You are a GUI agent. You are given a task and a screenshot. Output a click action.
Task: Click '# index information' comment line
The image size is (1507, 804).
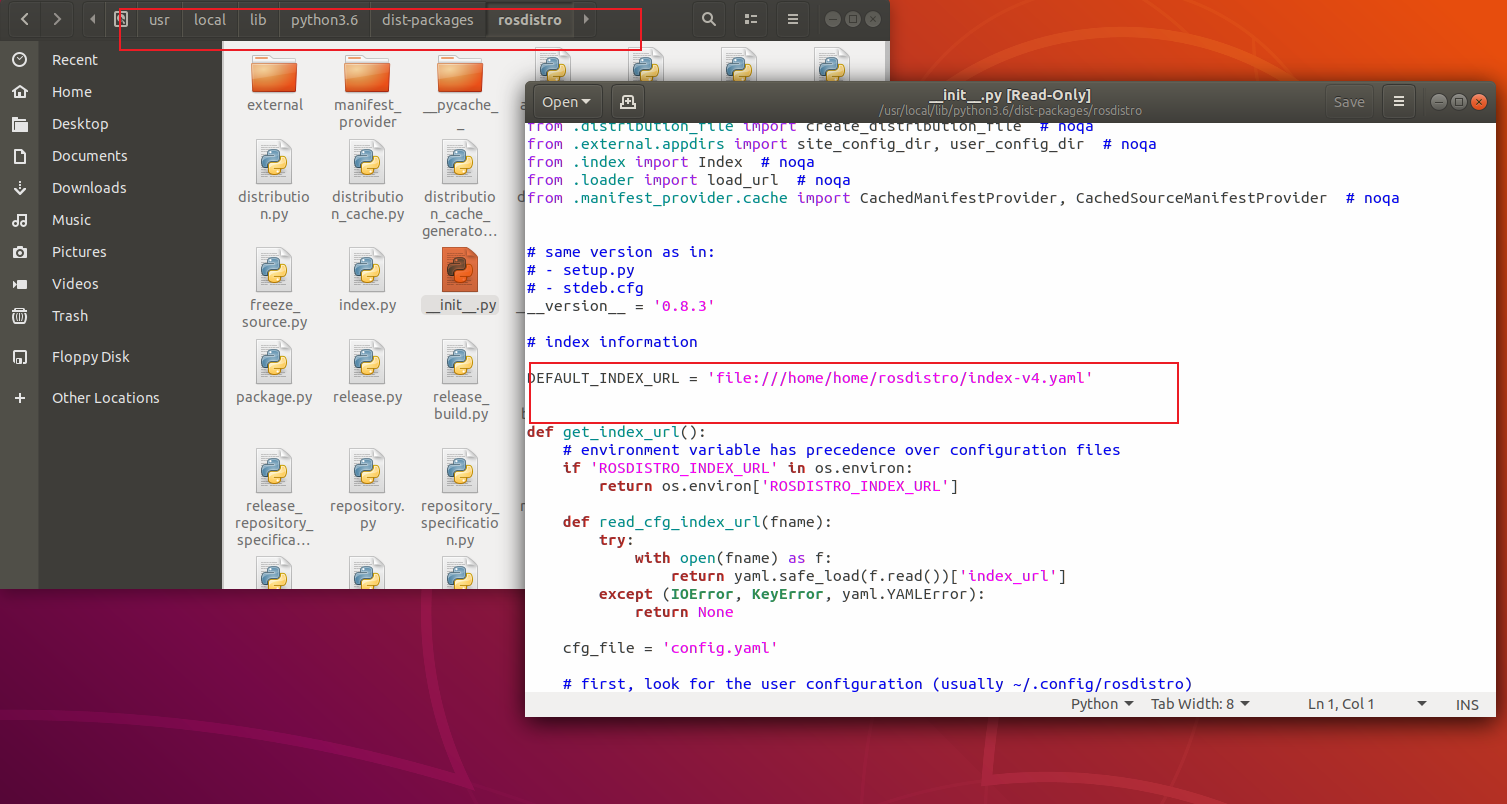coord(612,342)
